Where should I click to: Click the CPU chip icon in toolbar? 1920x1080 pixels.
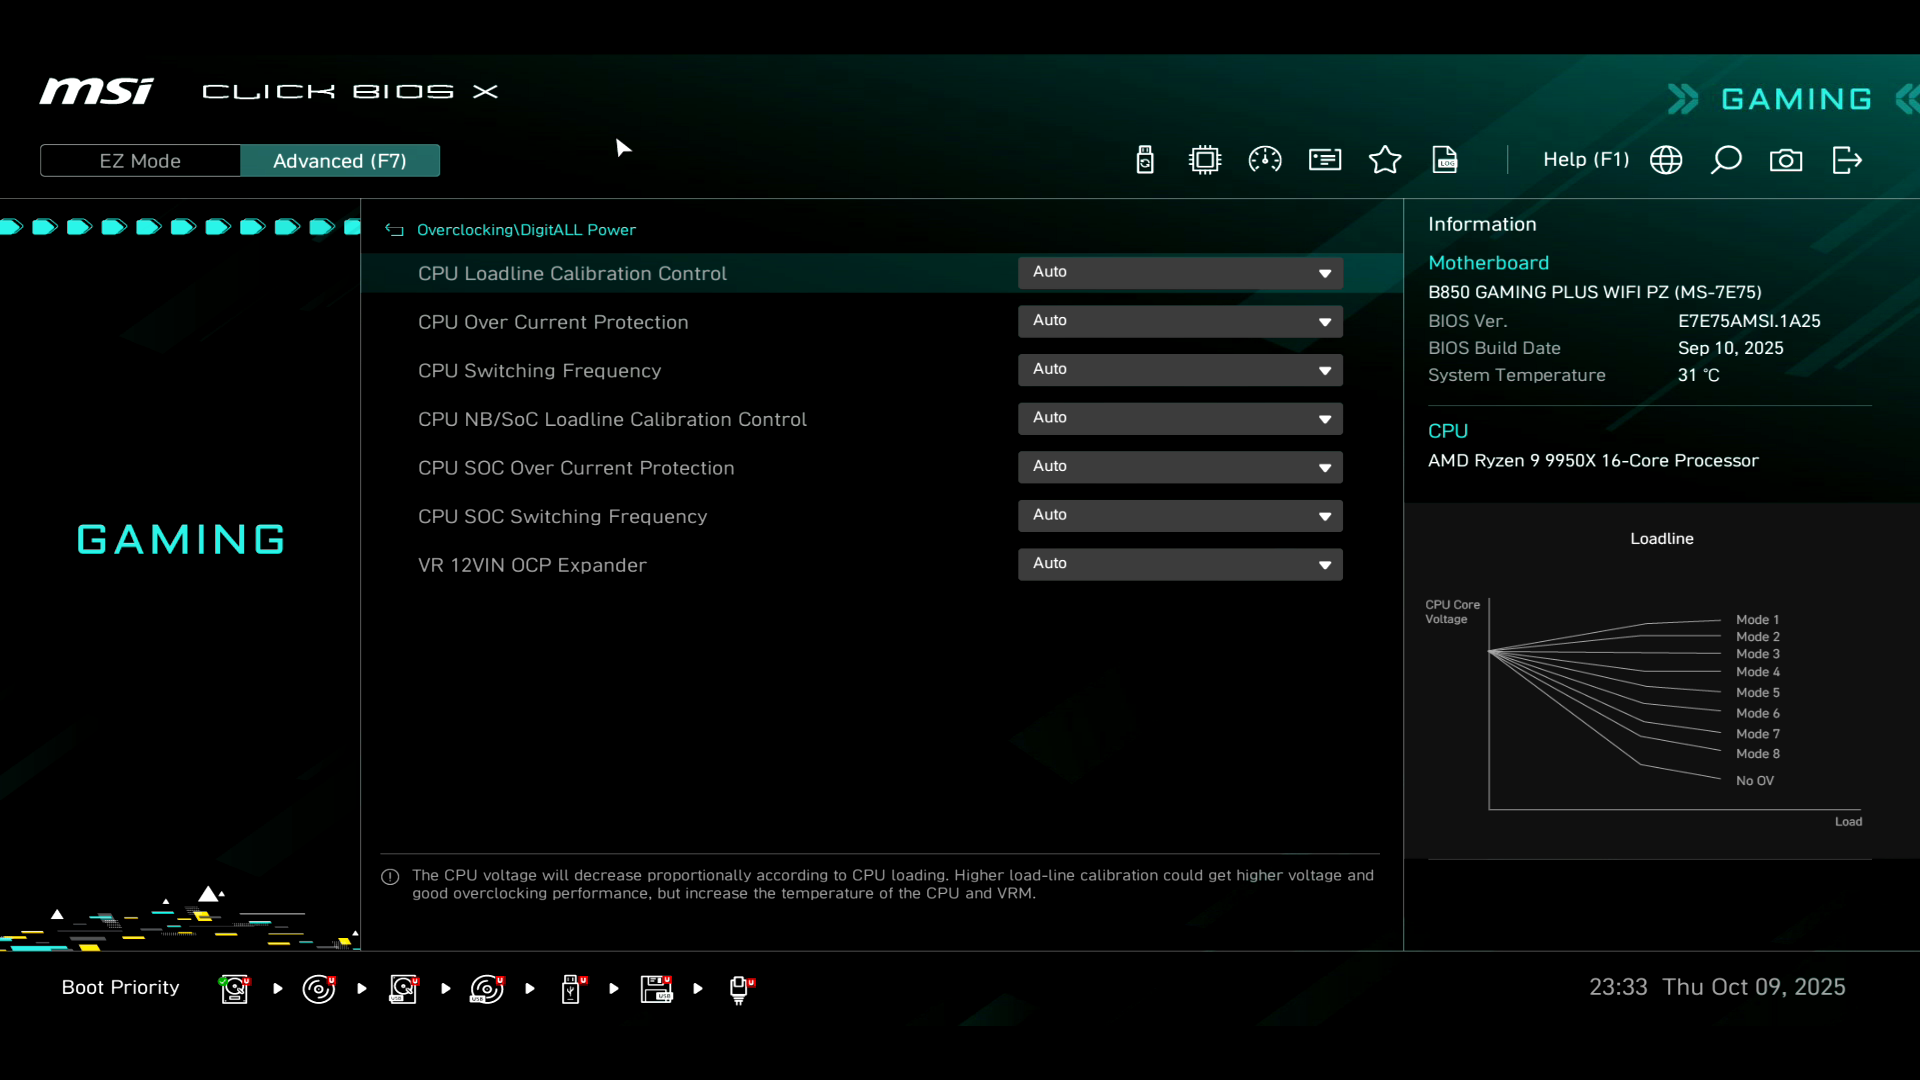[x=1205, y=160]
